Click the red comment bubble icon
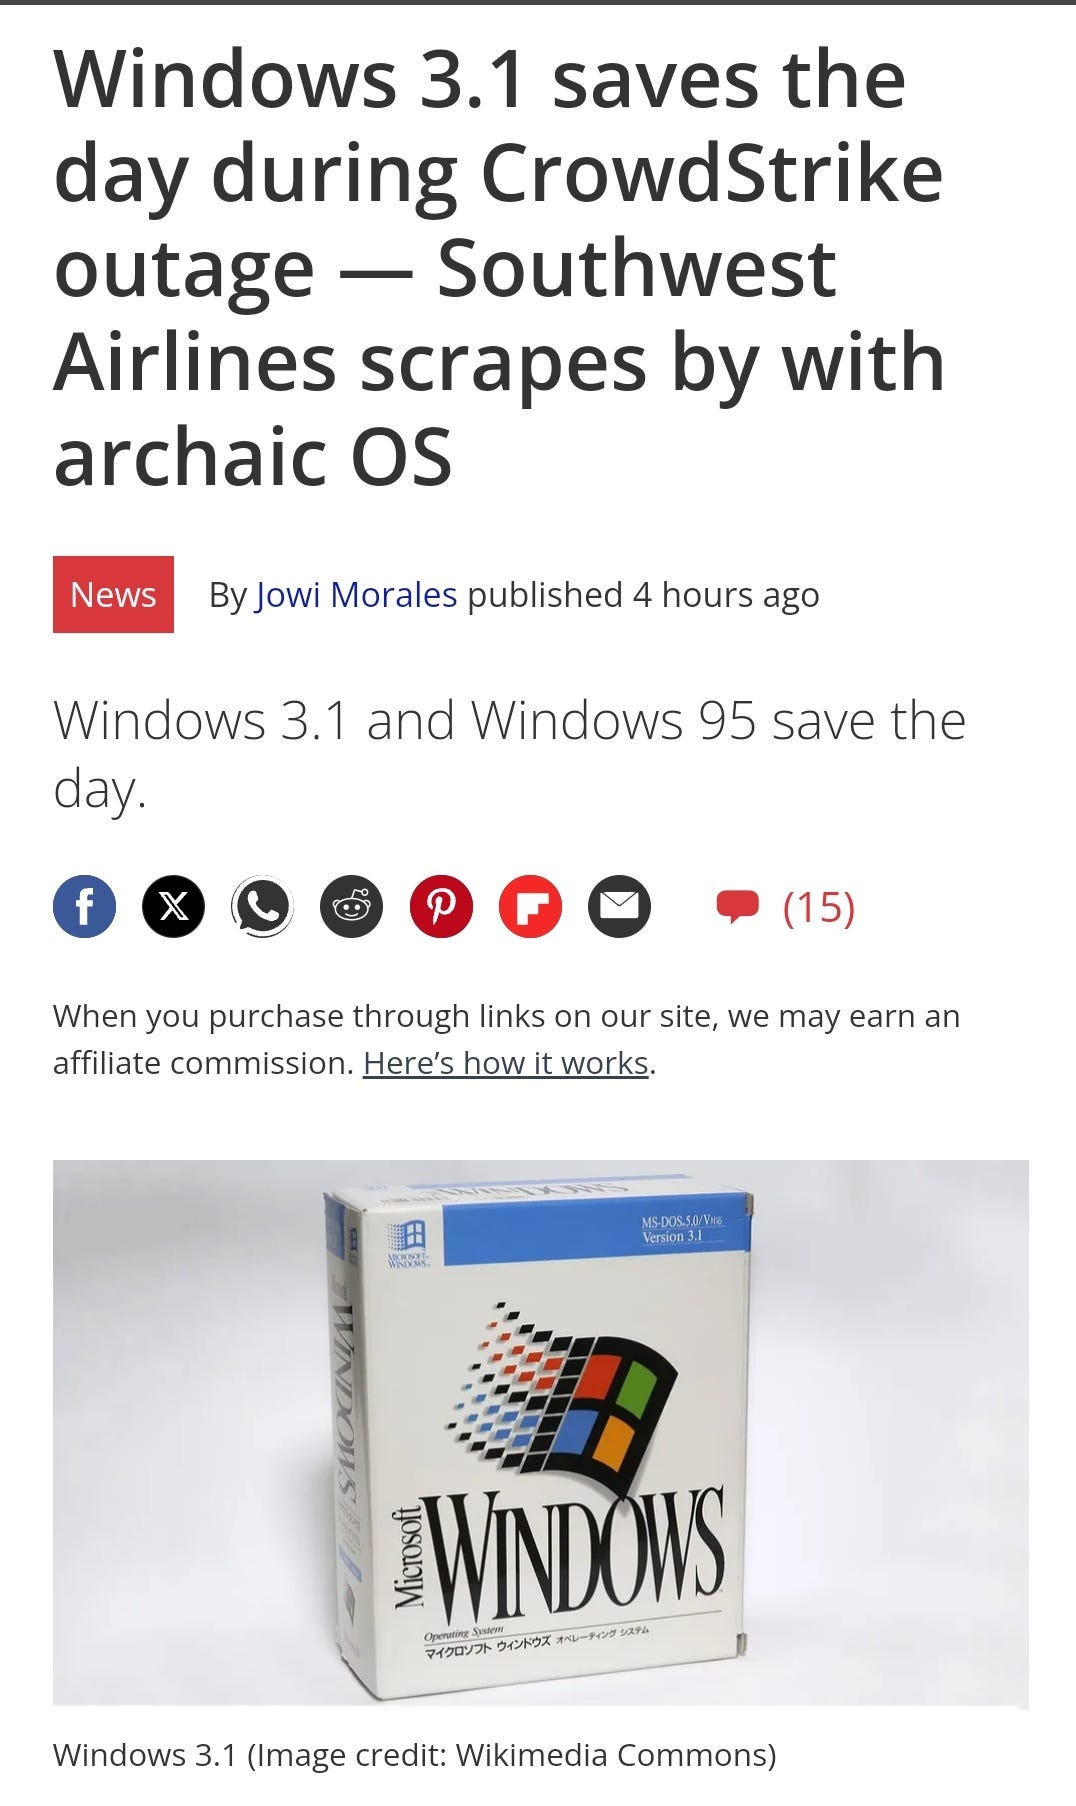1076x1806 pixels. 738,906
